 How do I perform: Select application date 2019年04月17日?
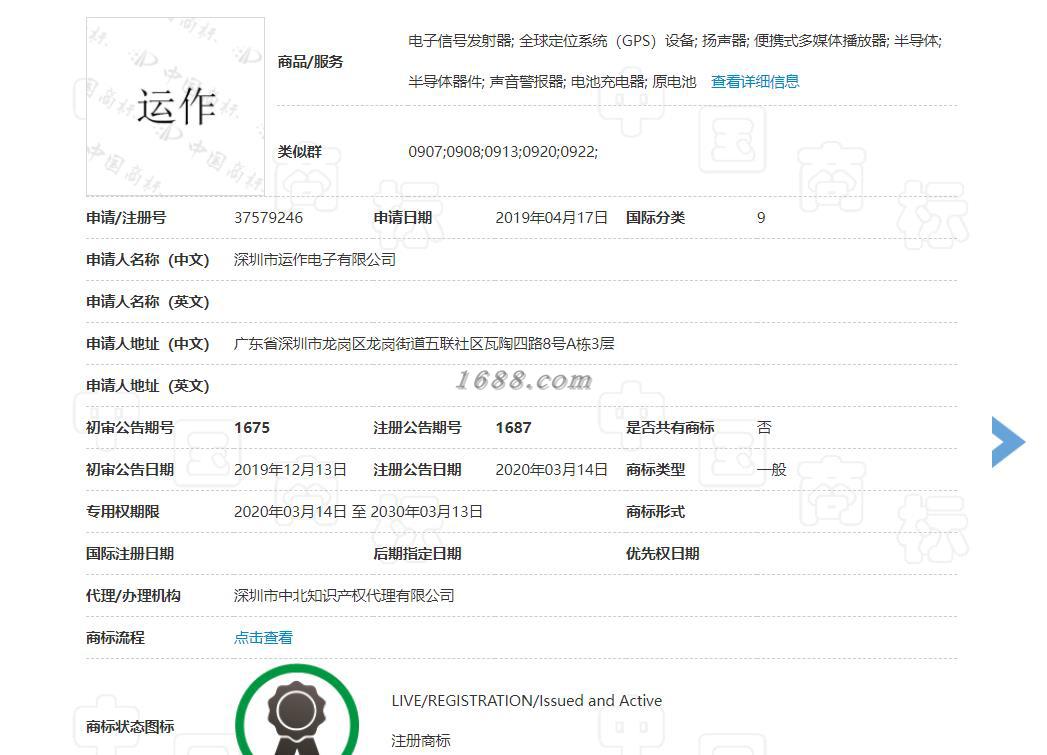[x=552, y=218]
